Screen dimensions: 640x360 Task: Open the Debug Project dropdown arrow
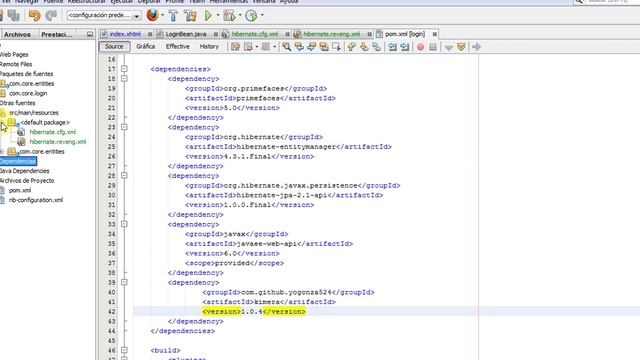pyautogui.click(x=240, y=16)
